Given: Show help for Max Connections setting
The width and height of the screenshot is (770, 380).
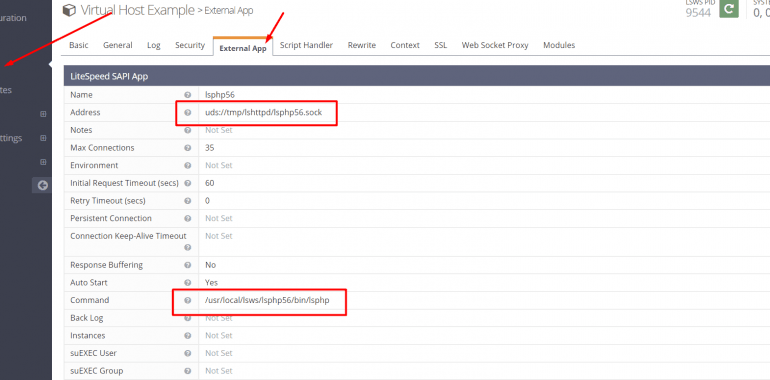Looking at the screenshot, I should 187,148.
